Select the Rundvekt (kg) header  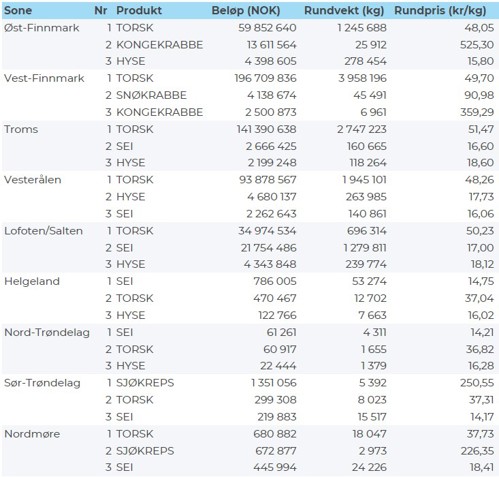tap(344, 11)
